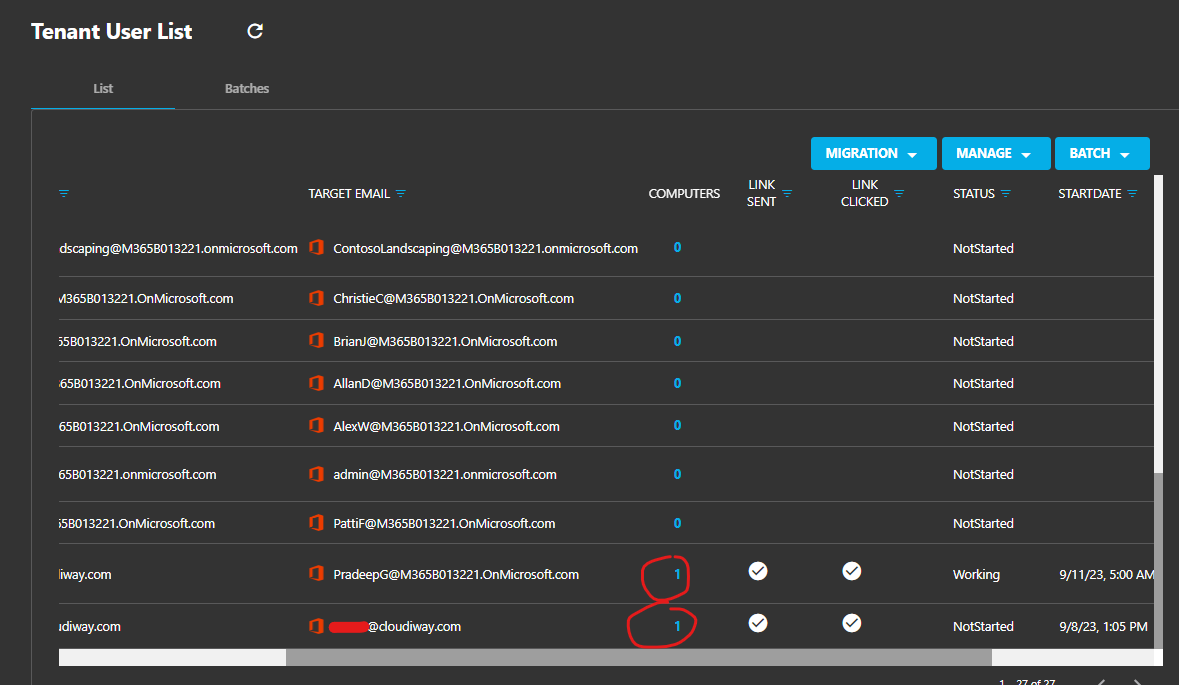Filter the Status column

coord(1005,194)
